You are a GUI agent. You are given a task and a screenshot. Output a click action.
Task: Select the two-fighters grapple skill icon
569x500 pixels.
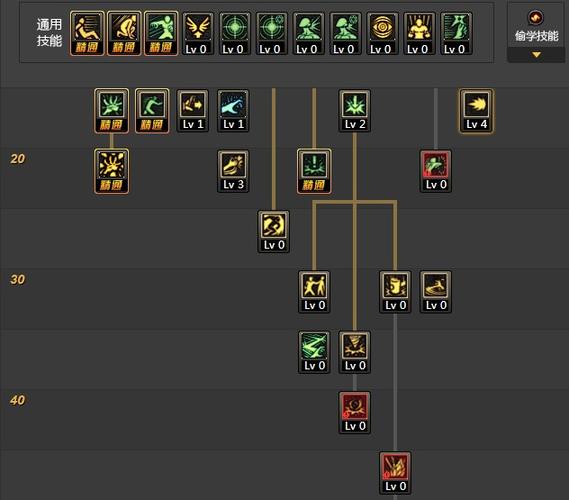314,291
